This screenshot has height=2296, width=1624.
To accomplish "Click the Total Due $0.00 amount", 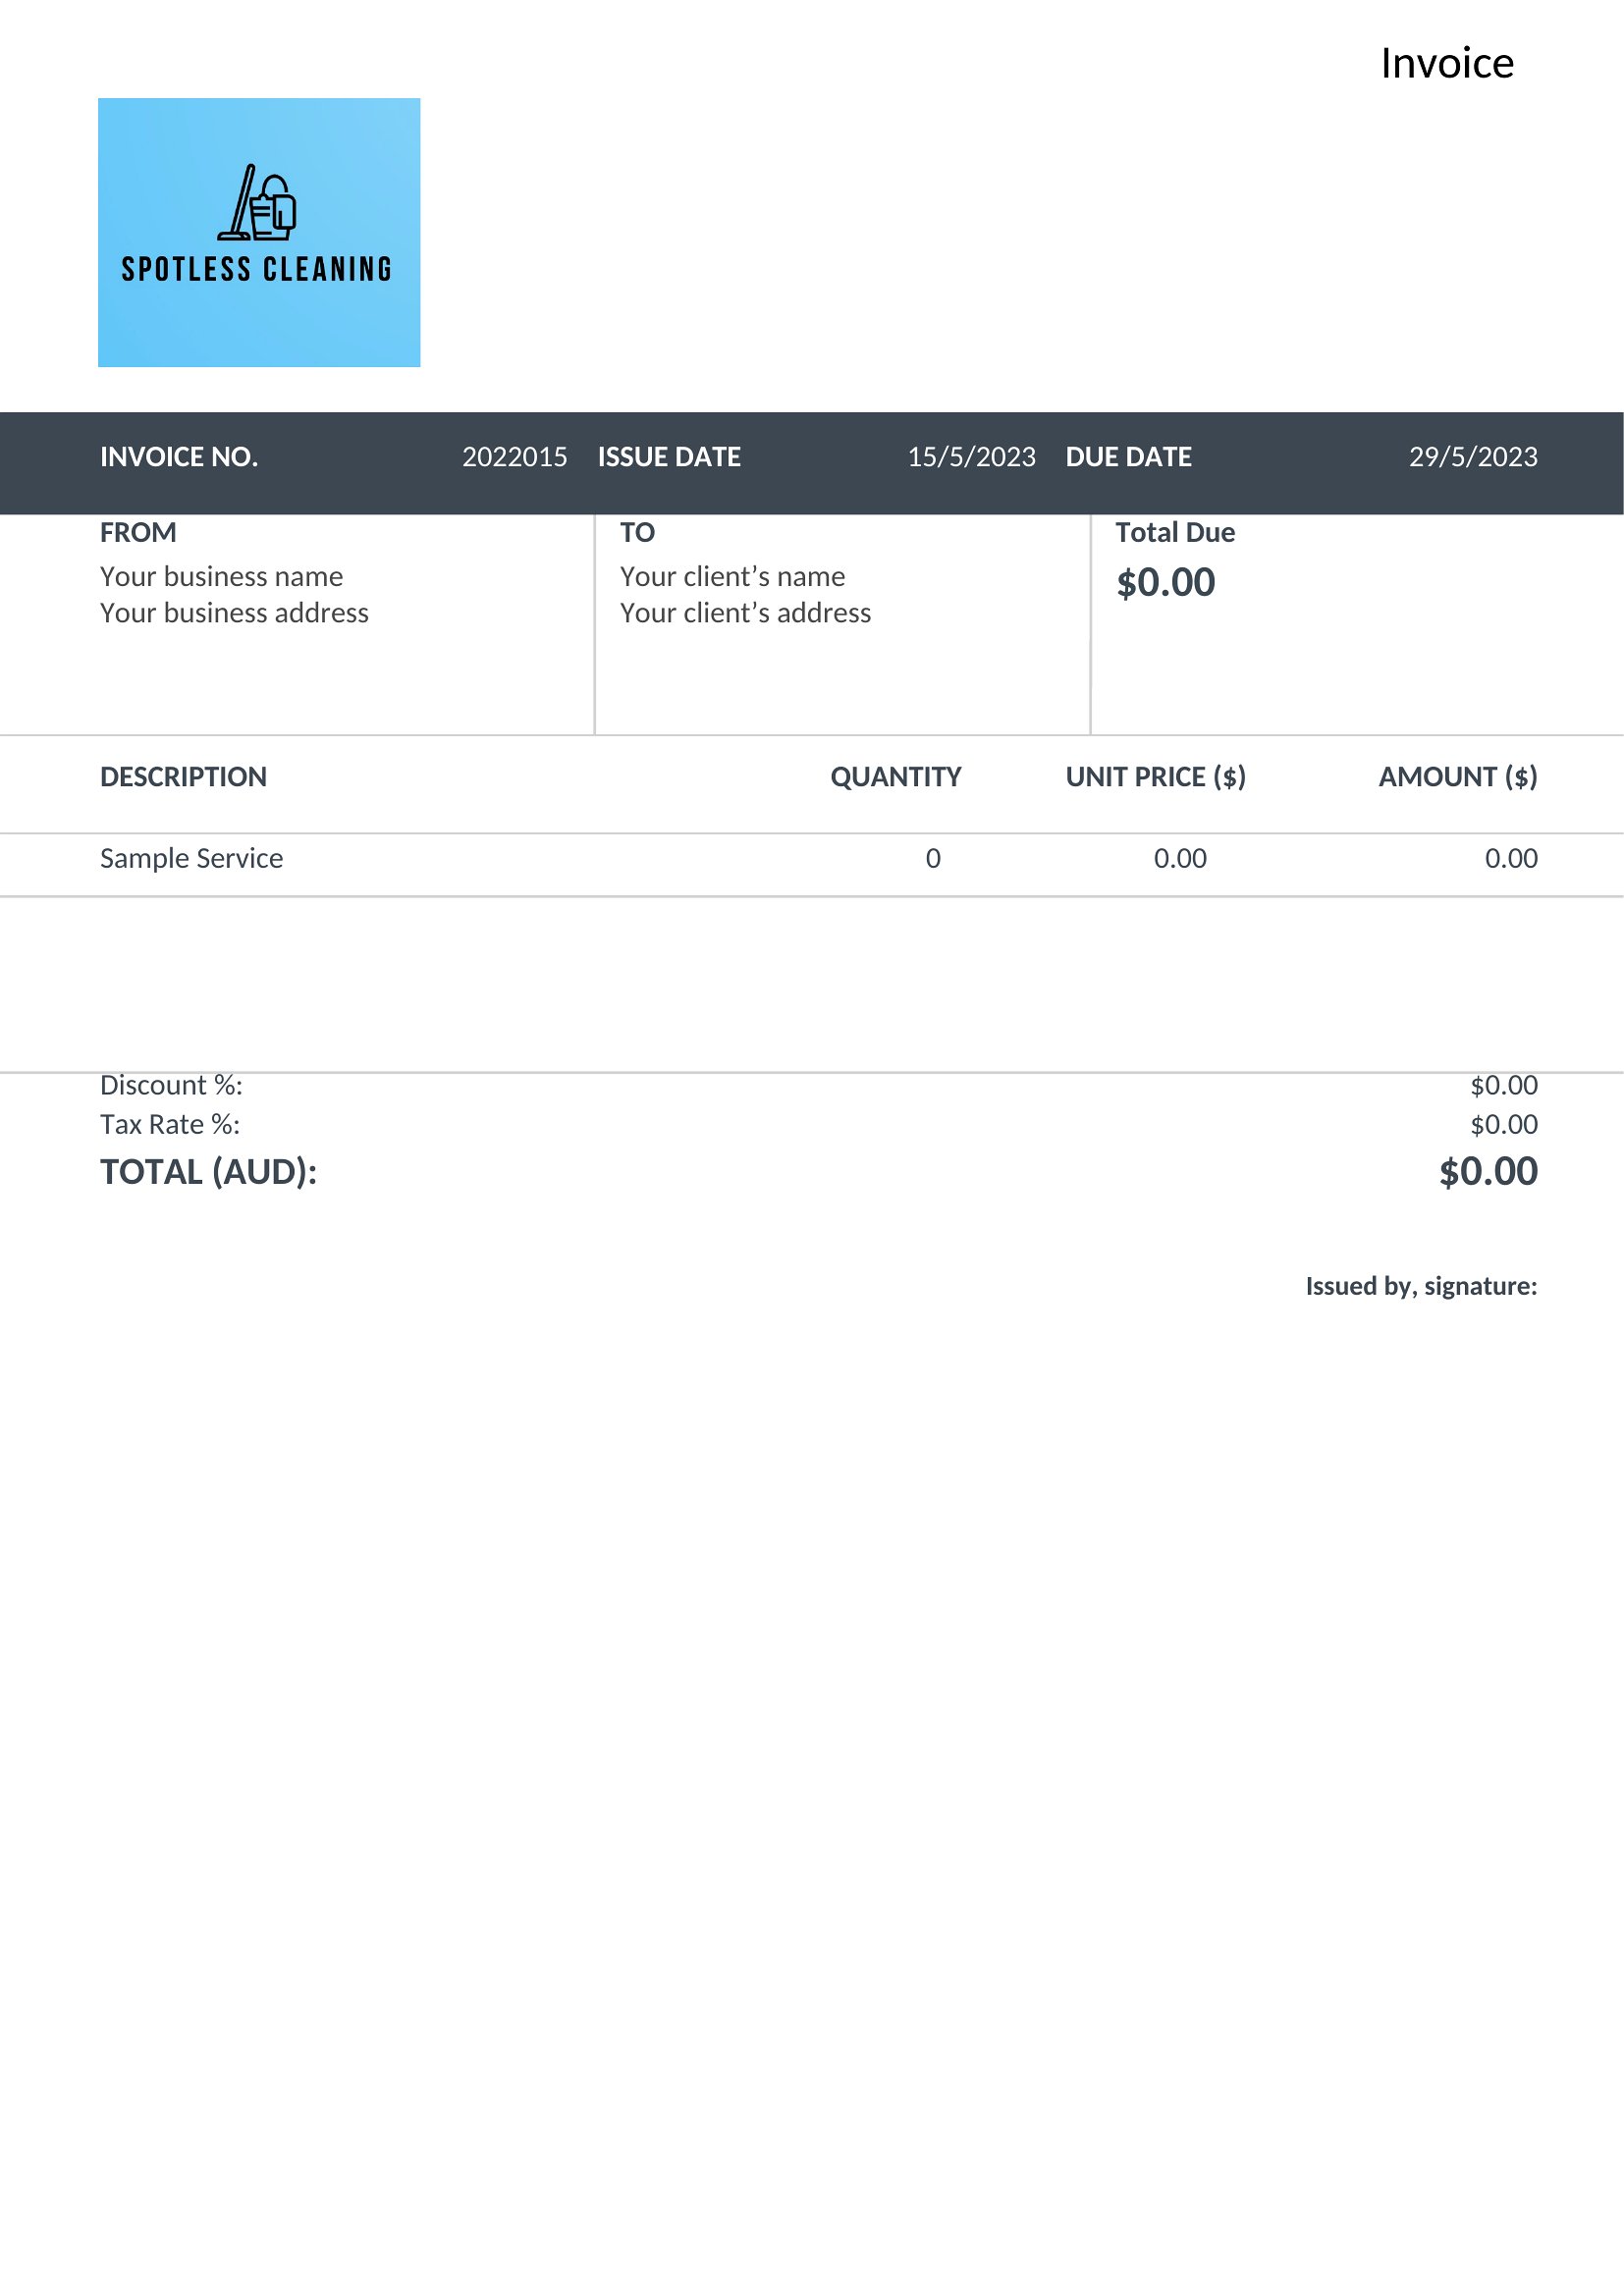I will 1166,582.
